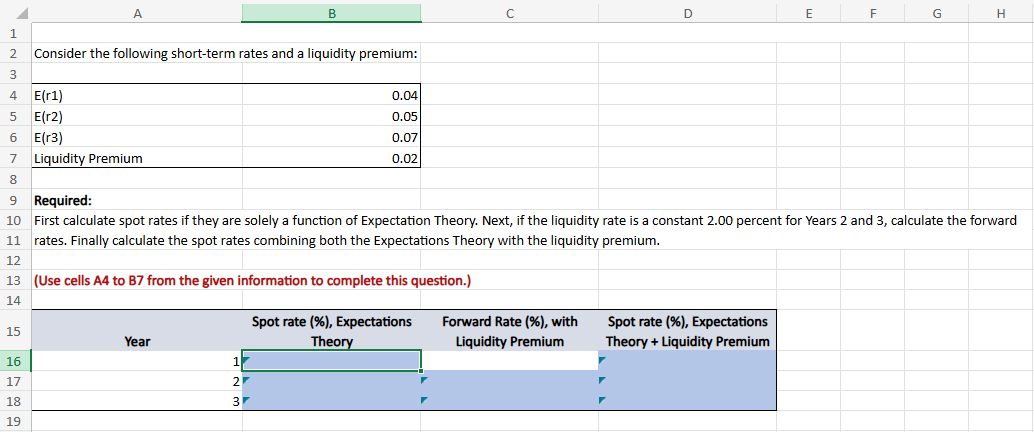Viewport: 1034px width, 432px height.
Task: Click the text starting 'First calculate spot rates'
Action: point(525,220)
